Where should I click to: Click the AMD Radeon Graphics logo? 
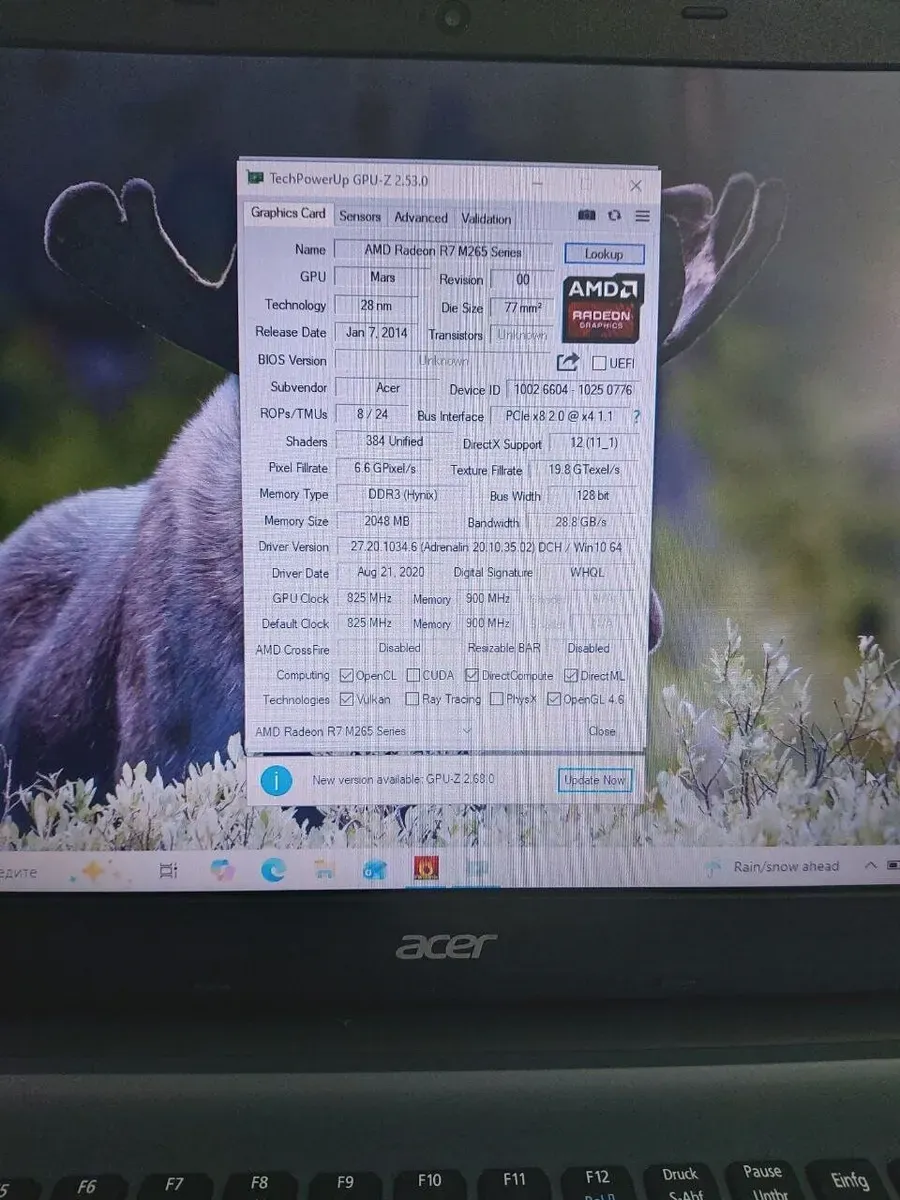603,308
